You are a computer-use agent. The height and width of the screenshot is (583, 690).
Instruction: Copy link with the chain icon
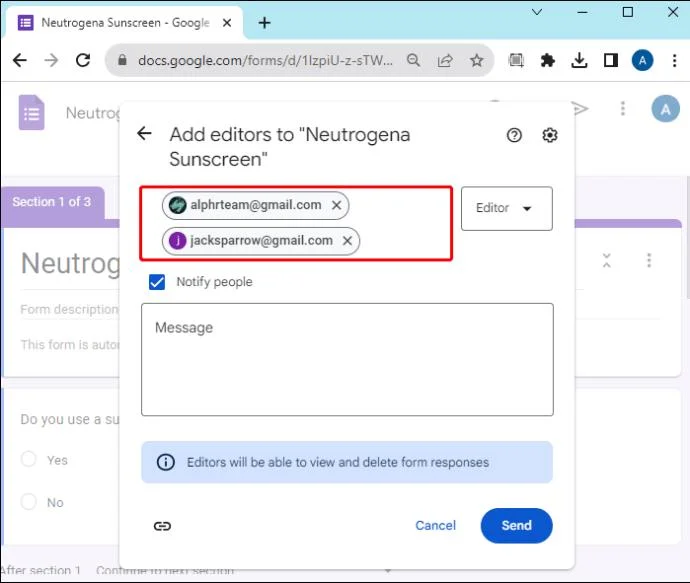[x=162, y=526]
